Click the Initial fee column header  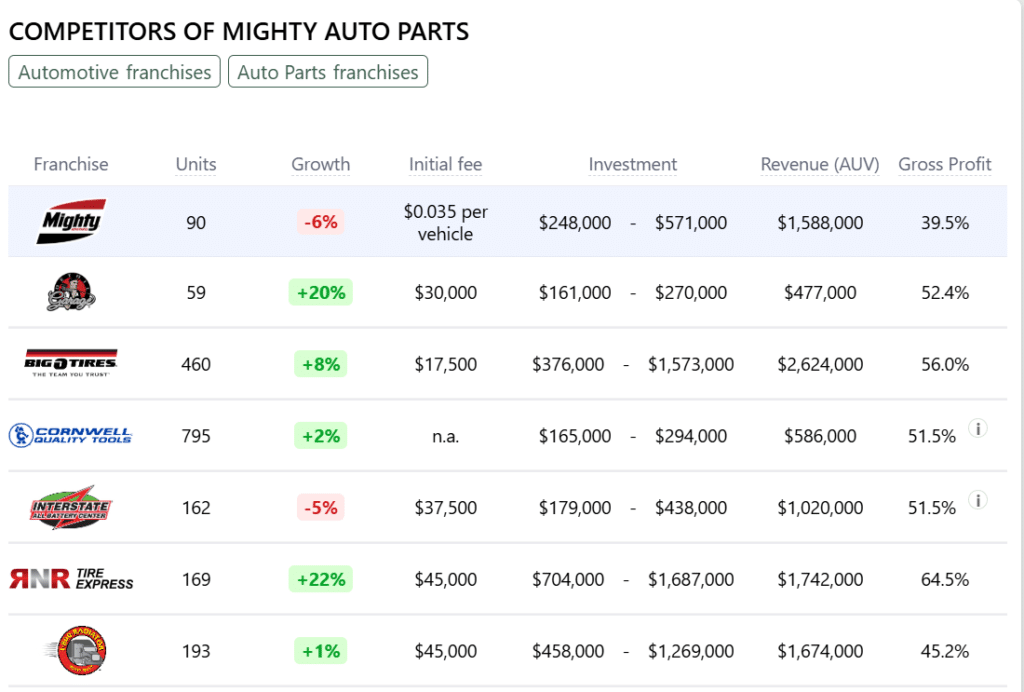445,165
